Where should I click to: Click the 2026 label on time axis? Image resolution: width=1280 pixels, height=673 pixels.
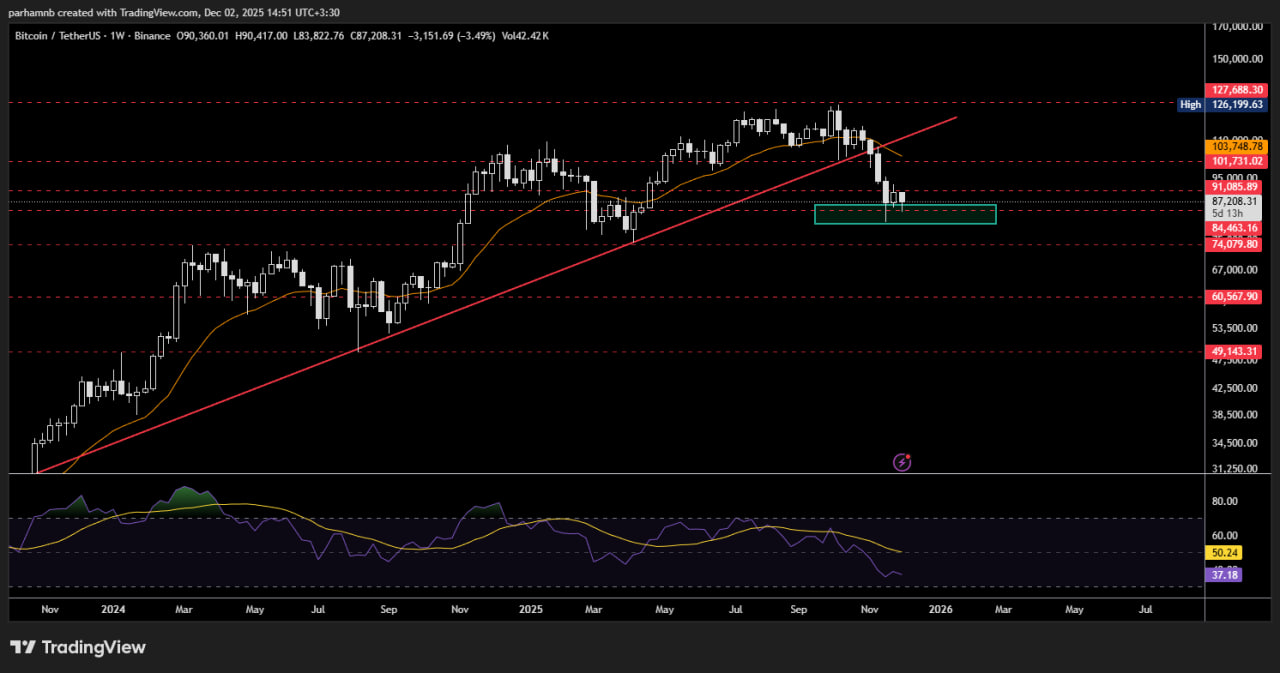tap(940, 608)
